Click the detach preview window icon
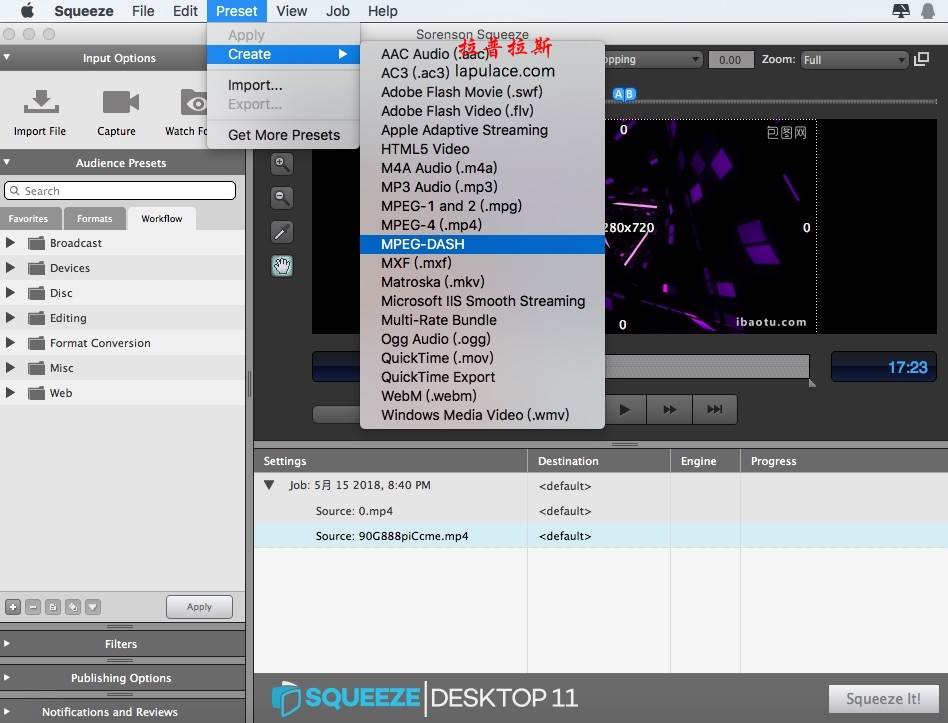Screen dimensions: 948x723 pos(921,60)
